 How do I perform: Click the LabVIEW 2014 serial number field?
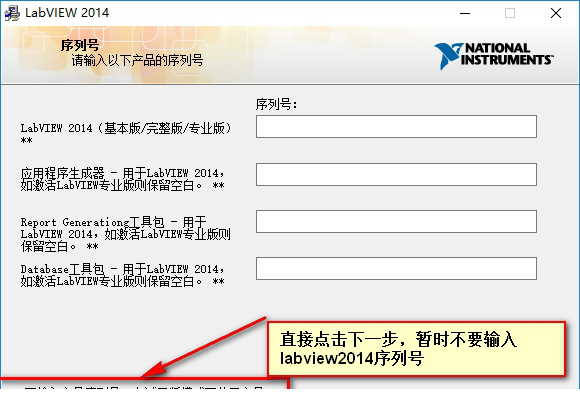click(x=396, y=127)
